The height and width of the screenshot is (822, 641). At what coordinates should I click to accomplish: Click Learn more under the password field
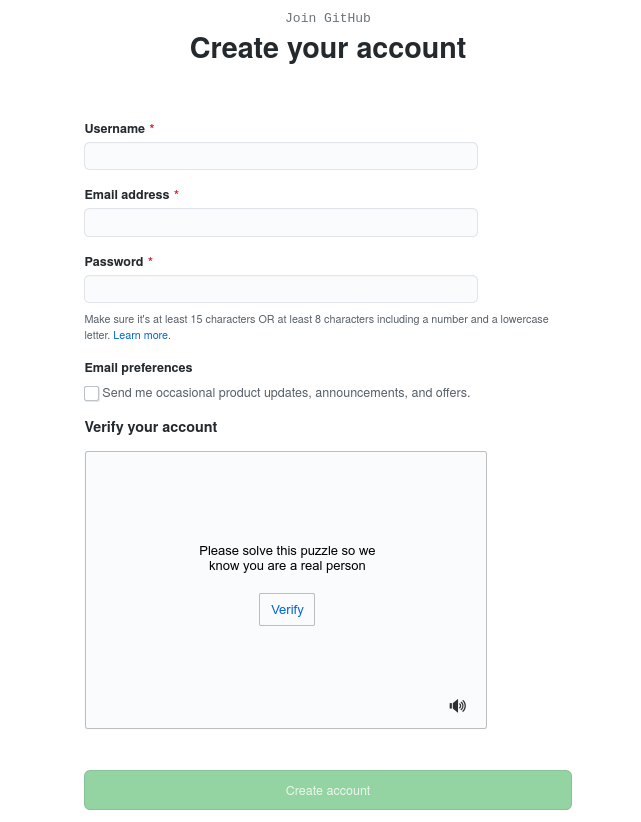(x=140, y=335)
